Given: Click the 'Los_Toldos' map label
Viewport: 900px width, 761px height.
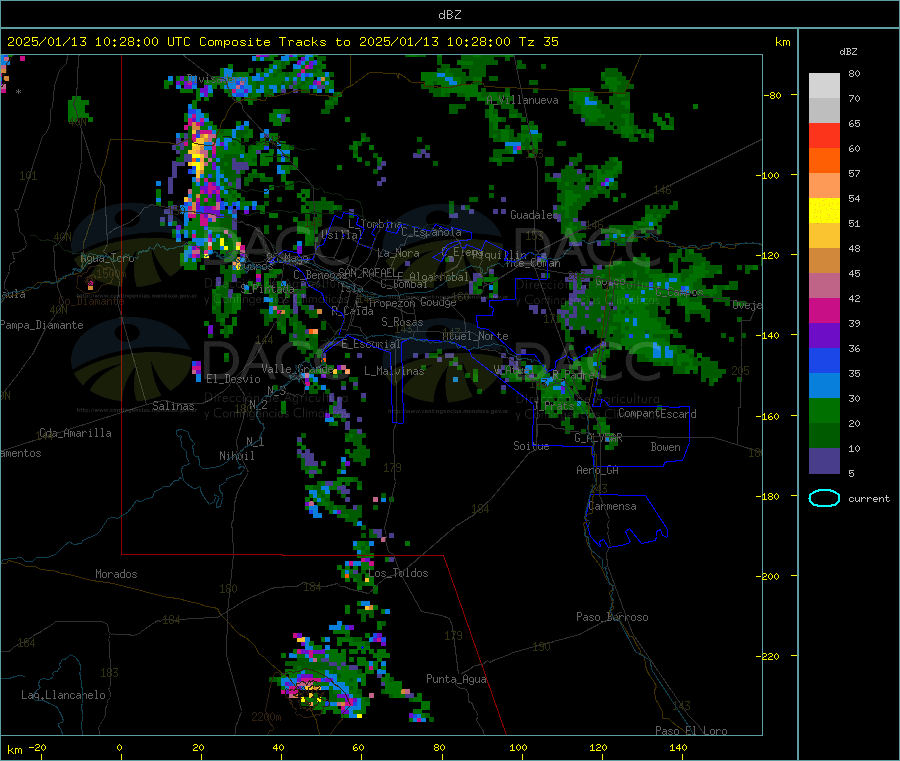Looking at the screenshot, I should point(398,573).
